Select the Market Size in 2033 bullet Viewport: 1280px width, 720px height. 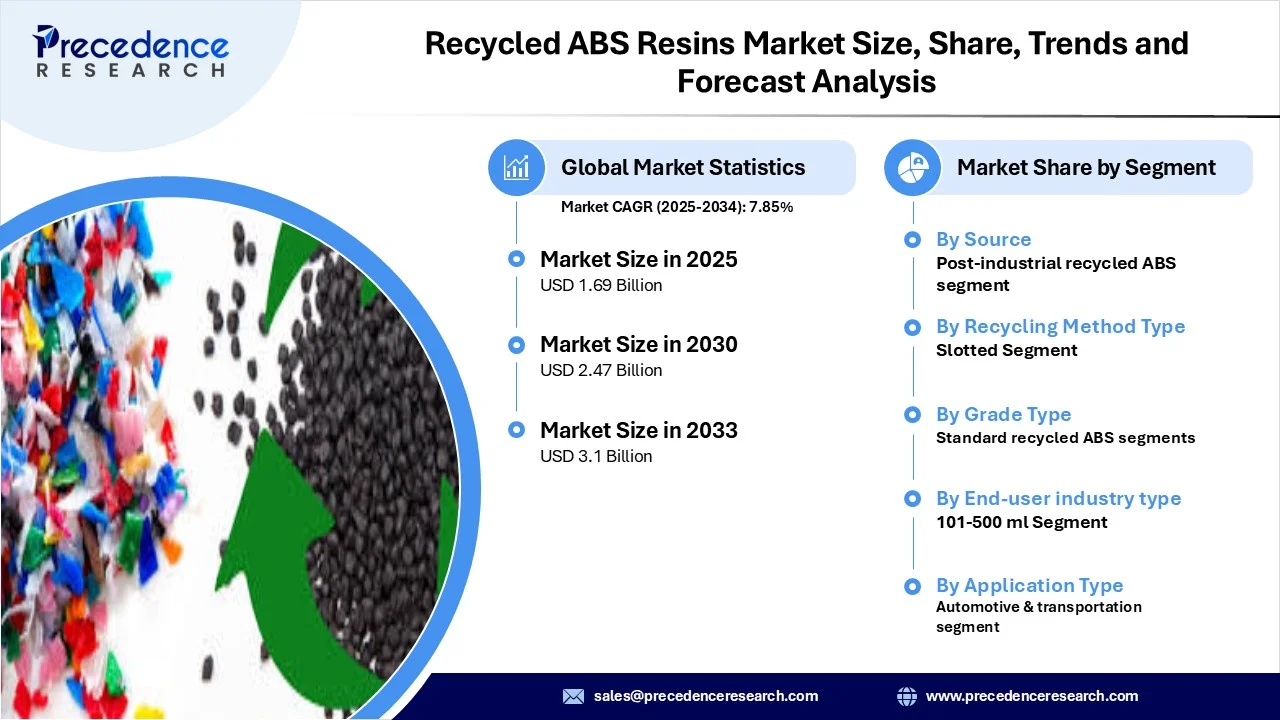pyautogui.click(x=516, y=430)
